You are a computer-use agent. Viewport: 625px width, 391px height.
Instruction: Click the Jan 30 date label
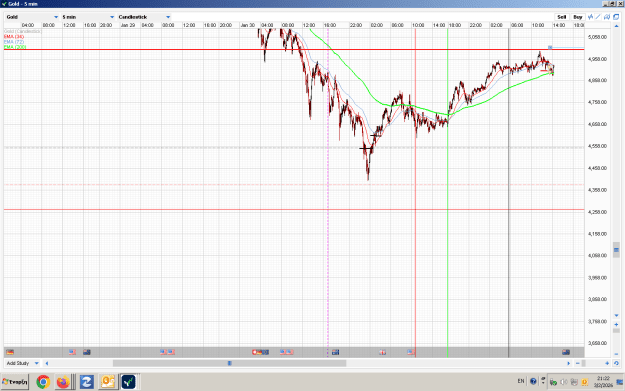pos(248,25)
